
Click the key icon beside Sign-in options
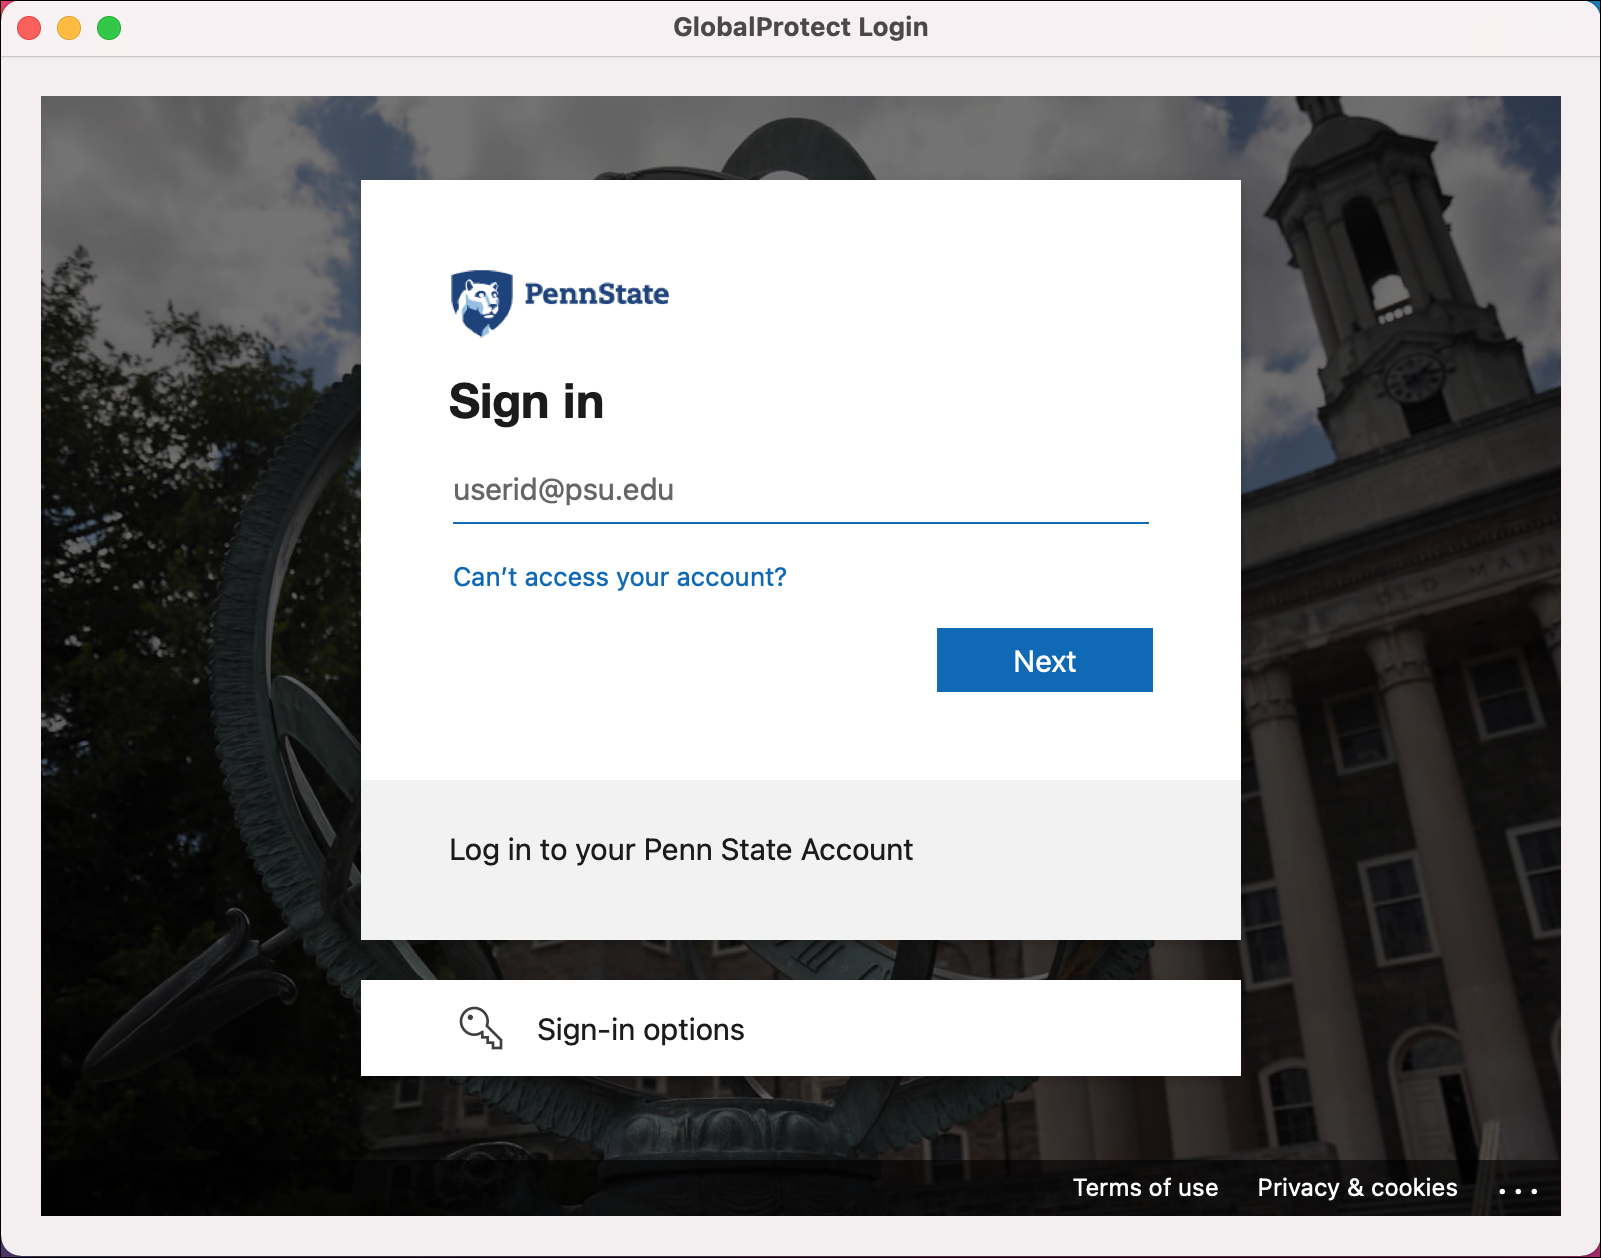pos(481,1028)
